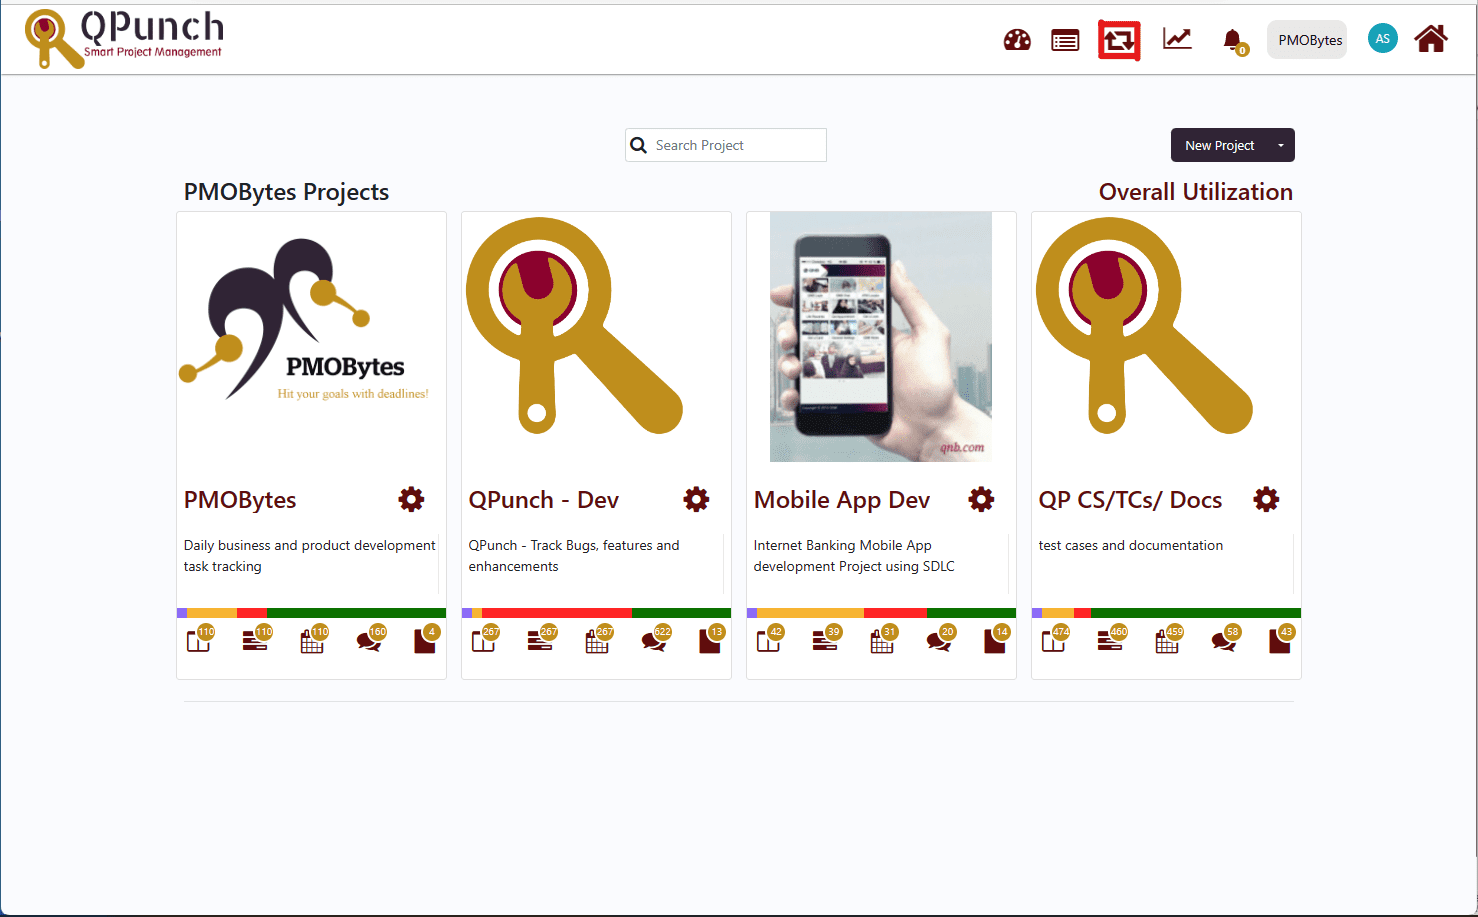Viewport: 1478px width, 917px height.
Task: Click green segment of PMOBytes progress bar
Action: pyautogui.click(x=356, y=613)
